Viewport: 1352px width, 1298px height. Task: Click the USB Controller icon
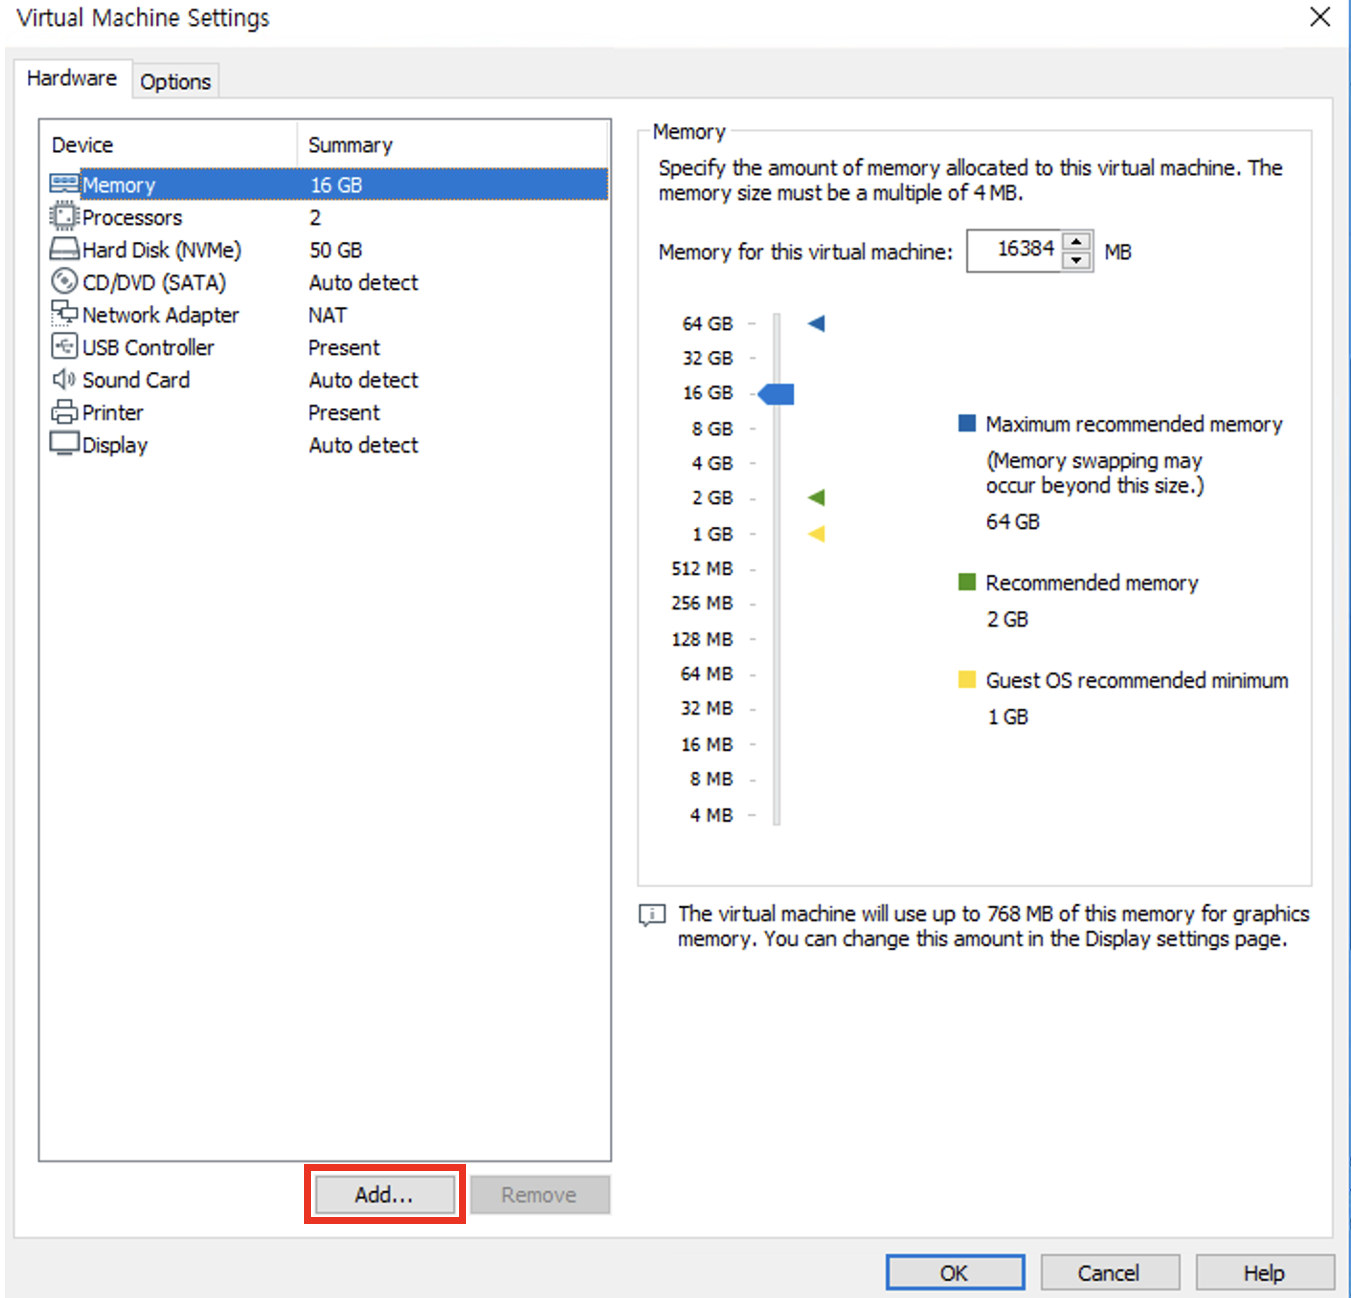pyautogui.click(x=64, y=346)
